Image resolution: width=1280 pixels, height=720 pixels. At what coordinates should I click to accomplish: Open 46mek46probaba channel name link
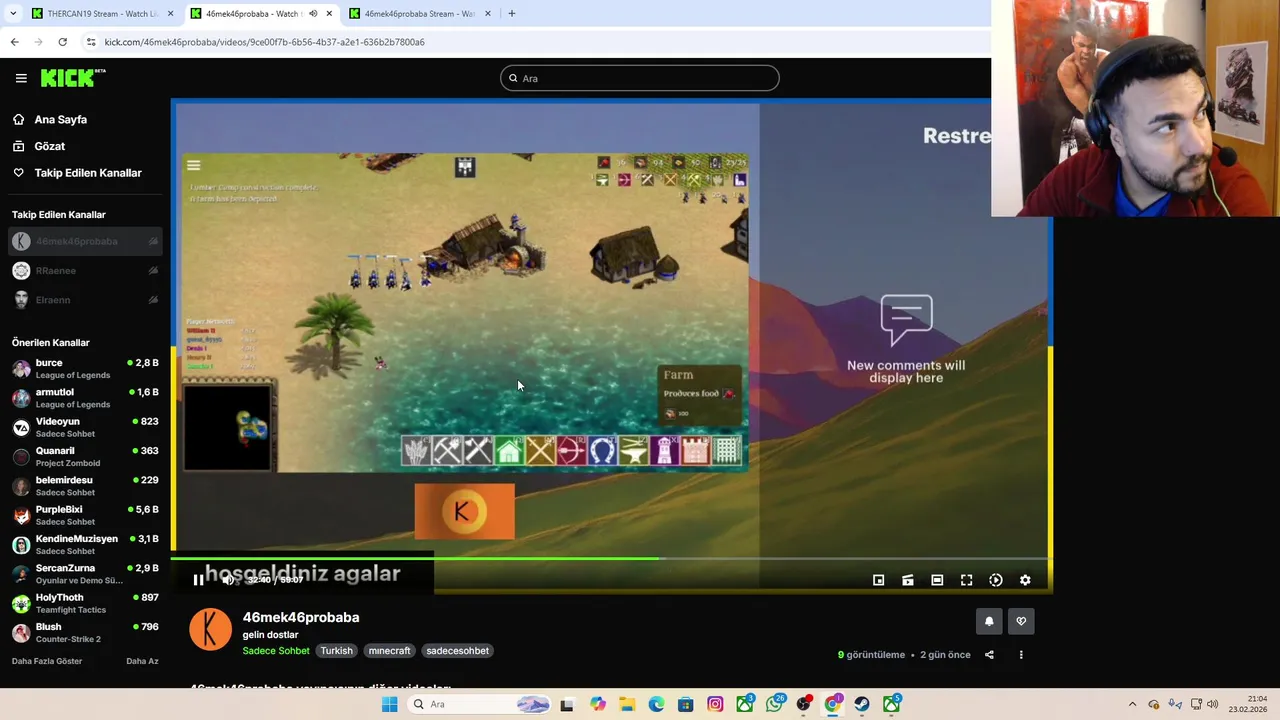click(301, 617)
